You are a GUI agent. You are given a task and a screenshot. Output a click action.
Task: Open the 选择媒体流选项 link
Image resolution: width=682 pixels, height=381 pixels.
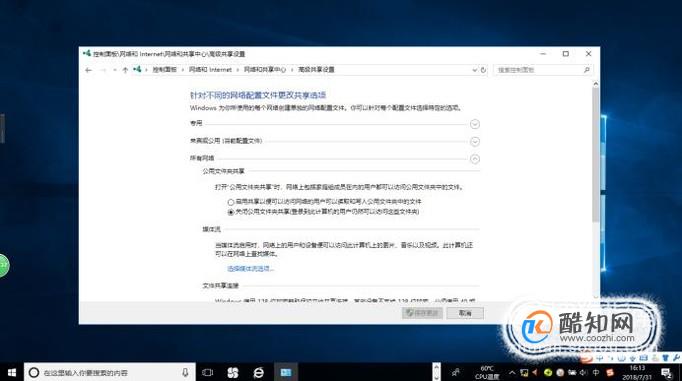251,269
